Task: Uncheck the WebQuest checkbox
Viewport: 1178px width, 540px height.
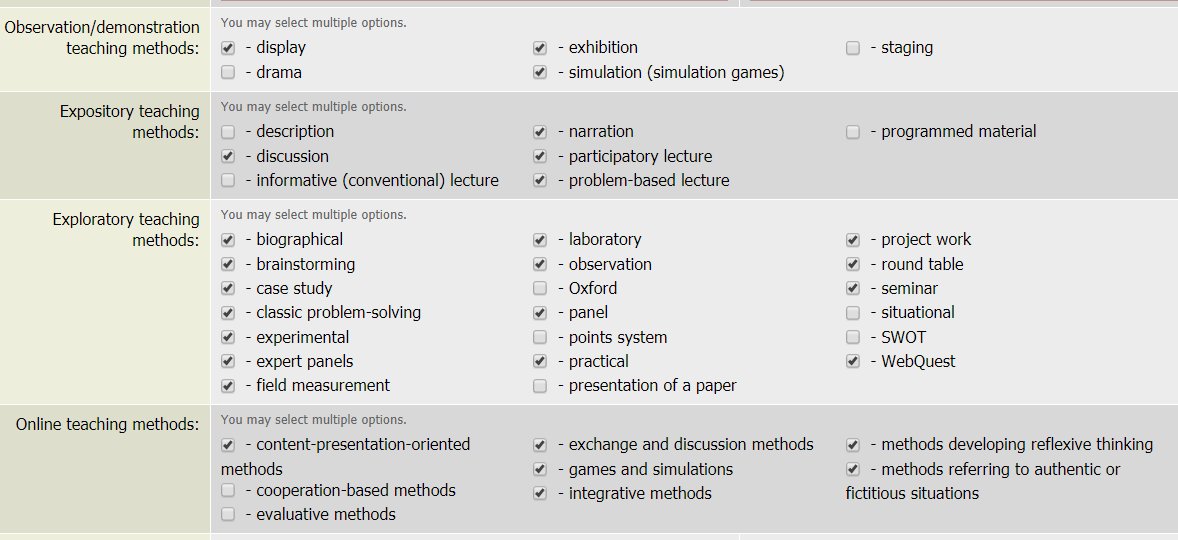Action: pyautogui.click(x=853, y=361)
